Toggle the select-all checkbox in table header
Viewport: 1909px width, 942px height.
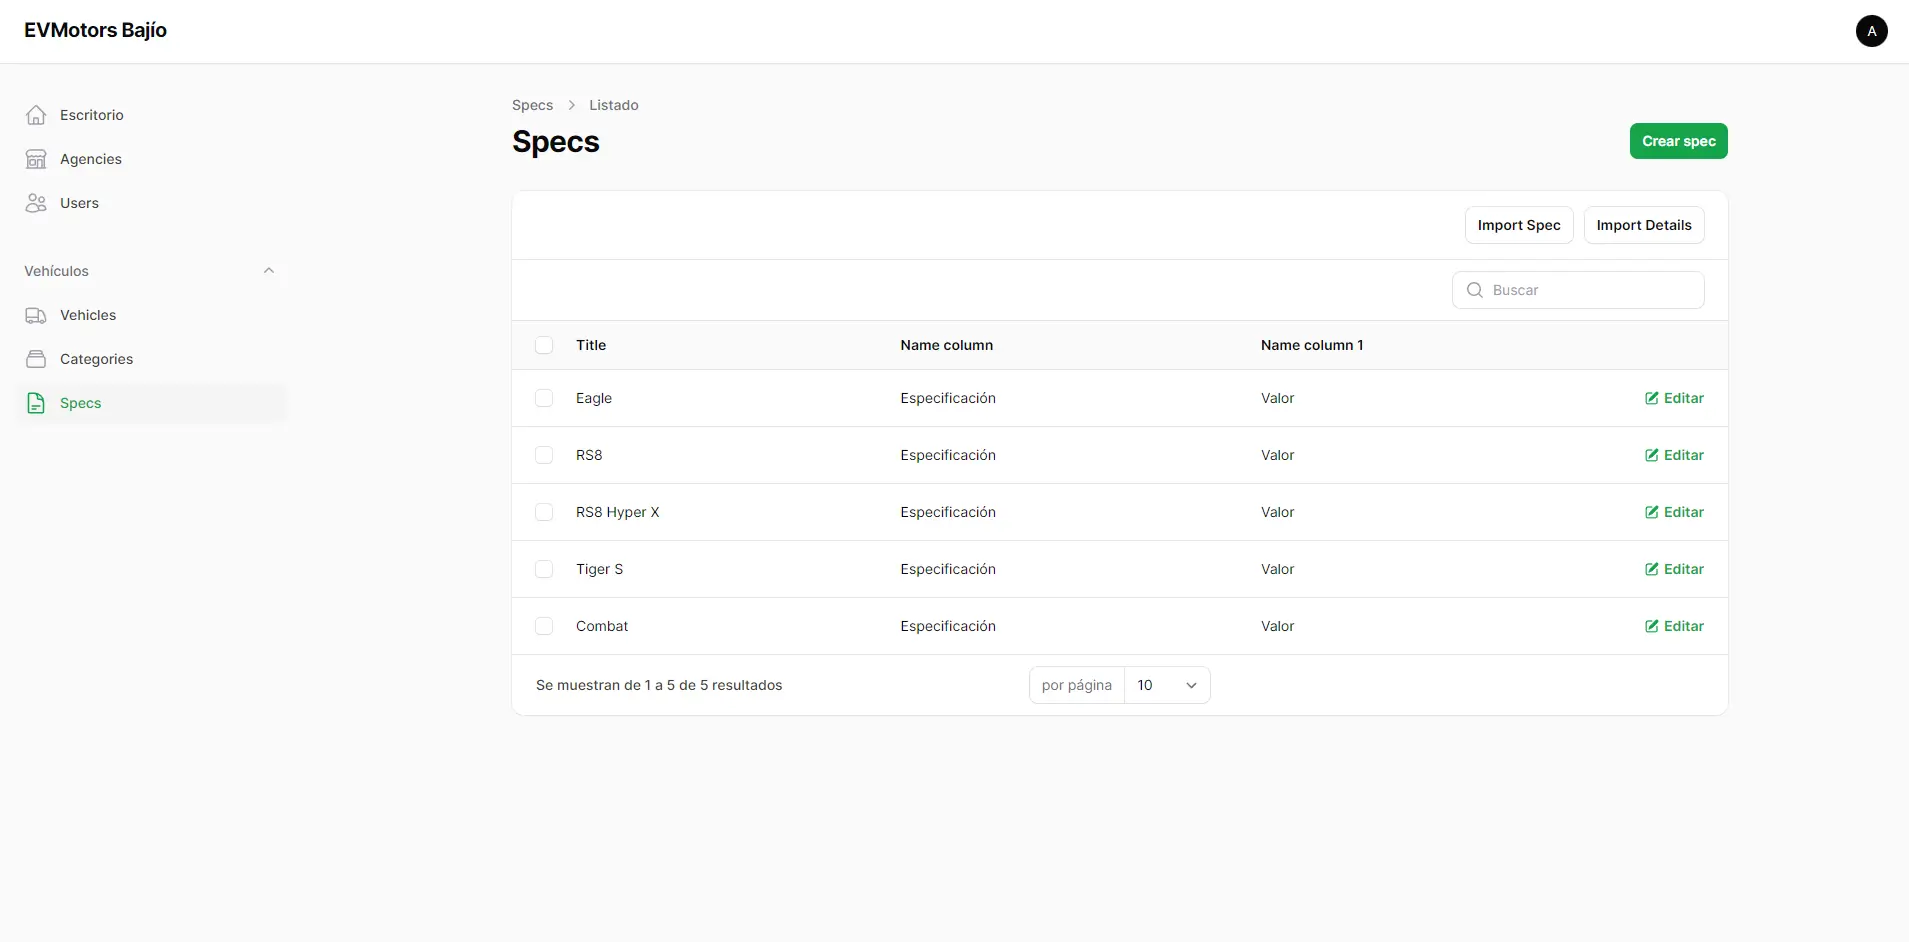pyautogui.click(x=544, y=345)
